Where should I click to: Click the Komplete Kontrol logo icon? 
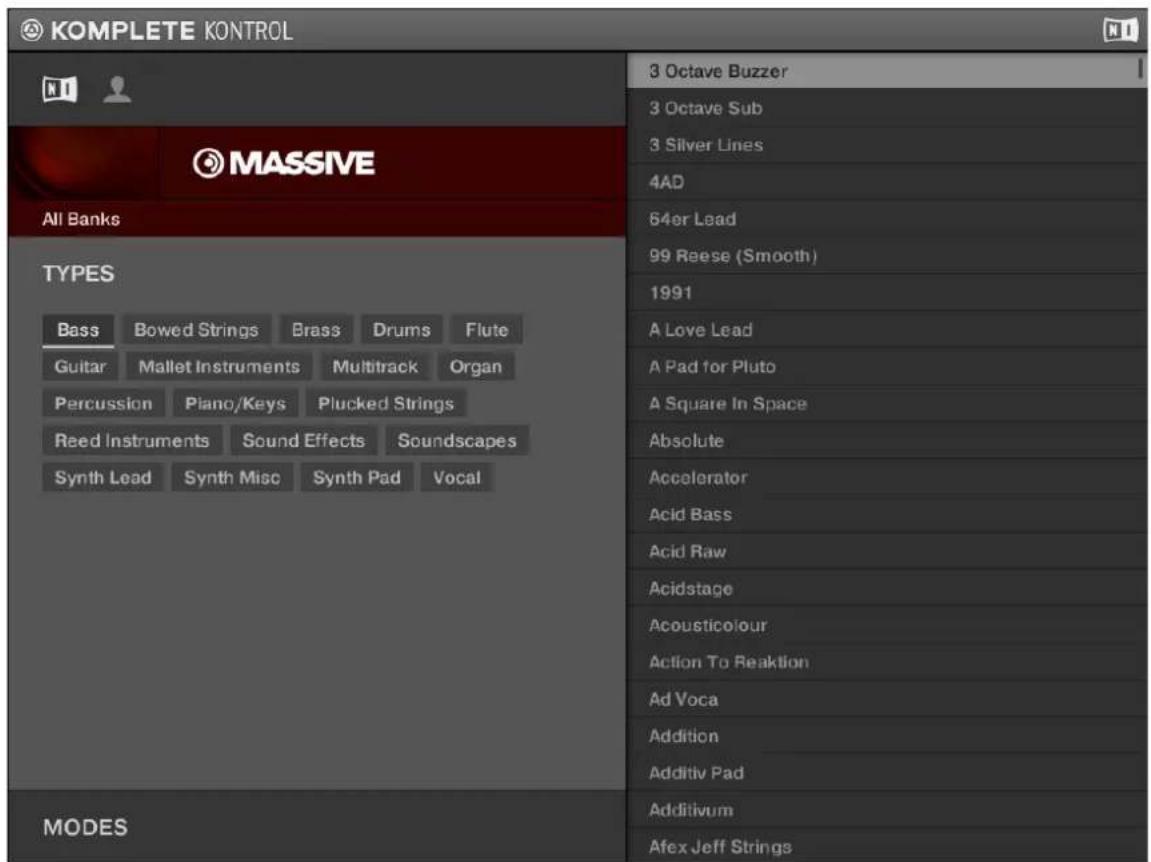click(32, 30)
